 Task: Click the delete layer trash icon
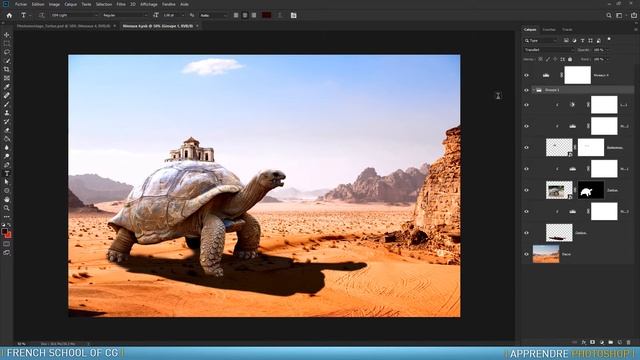[629, 342]
